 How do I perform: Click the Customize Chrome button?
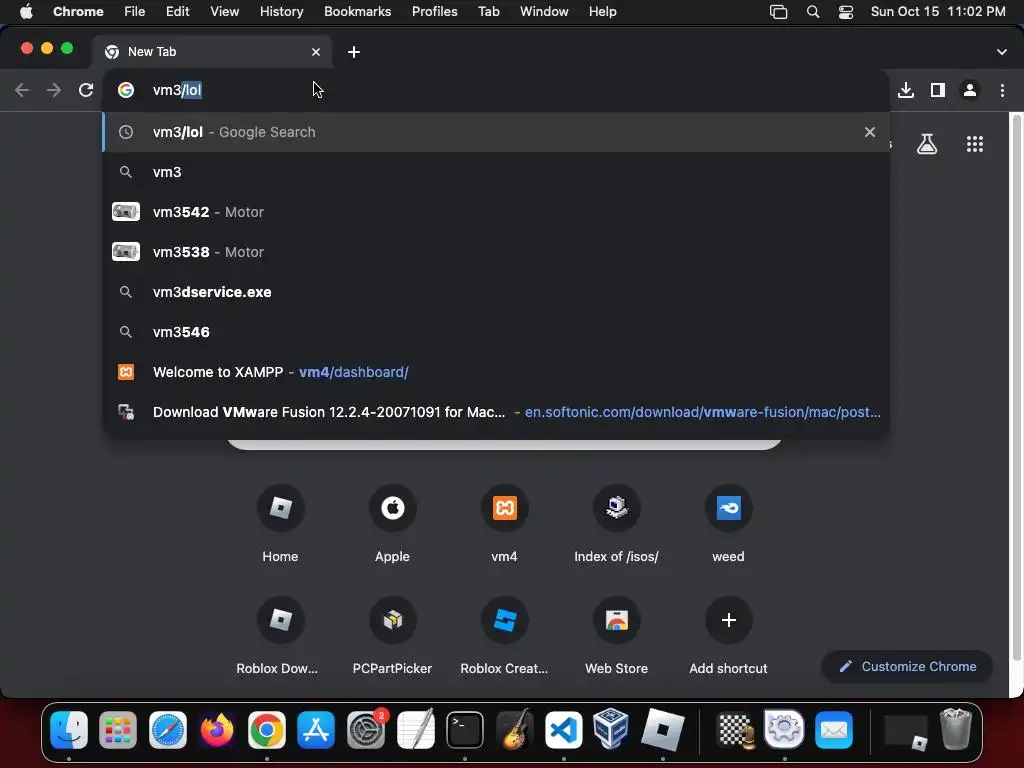tap(907, 666)
